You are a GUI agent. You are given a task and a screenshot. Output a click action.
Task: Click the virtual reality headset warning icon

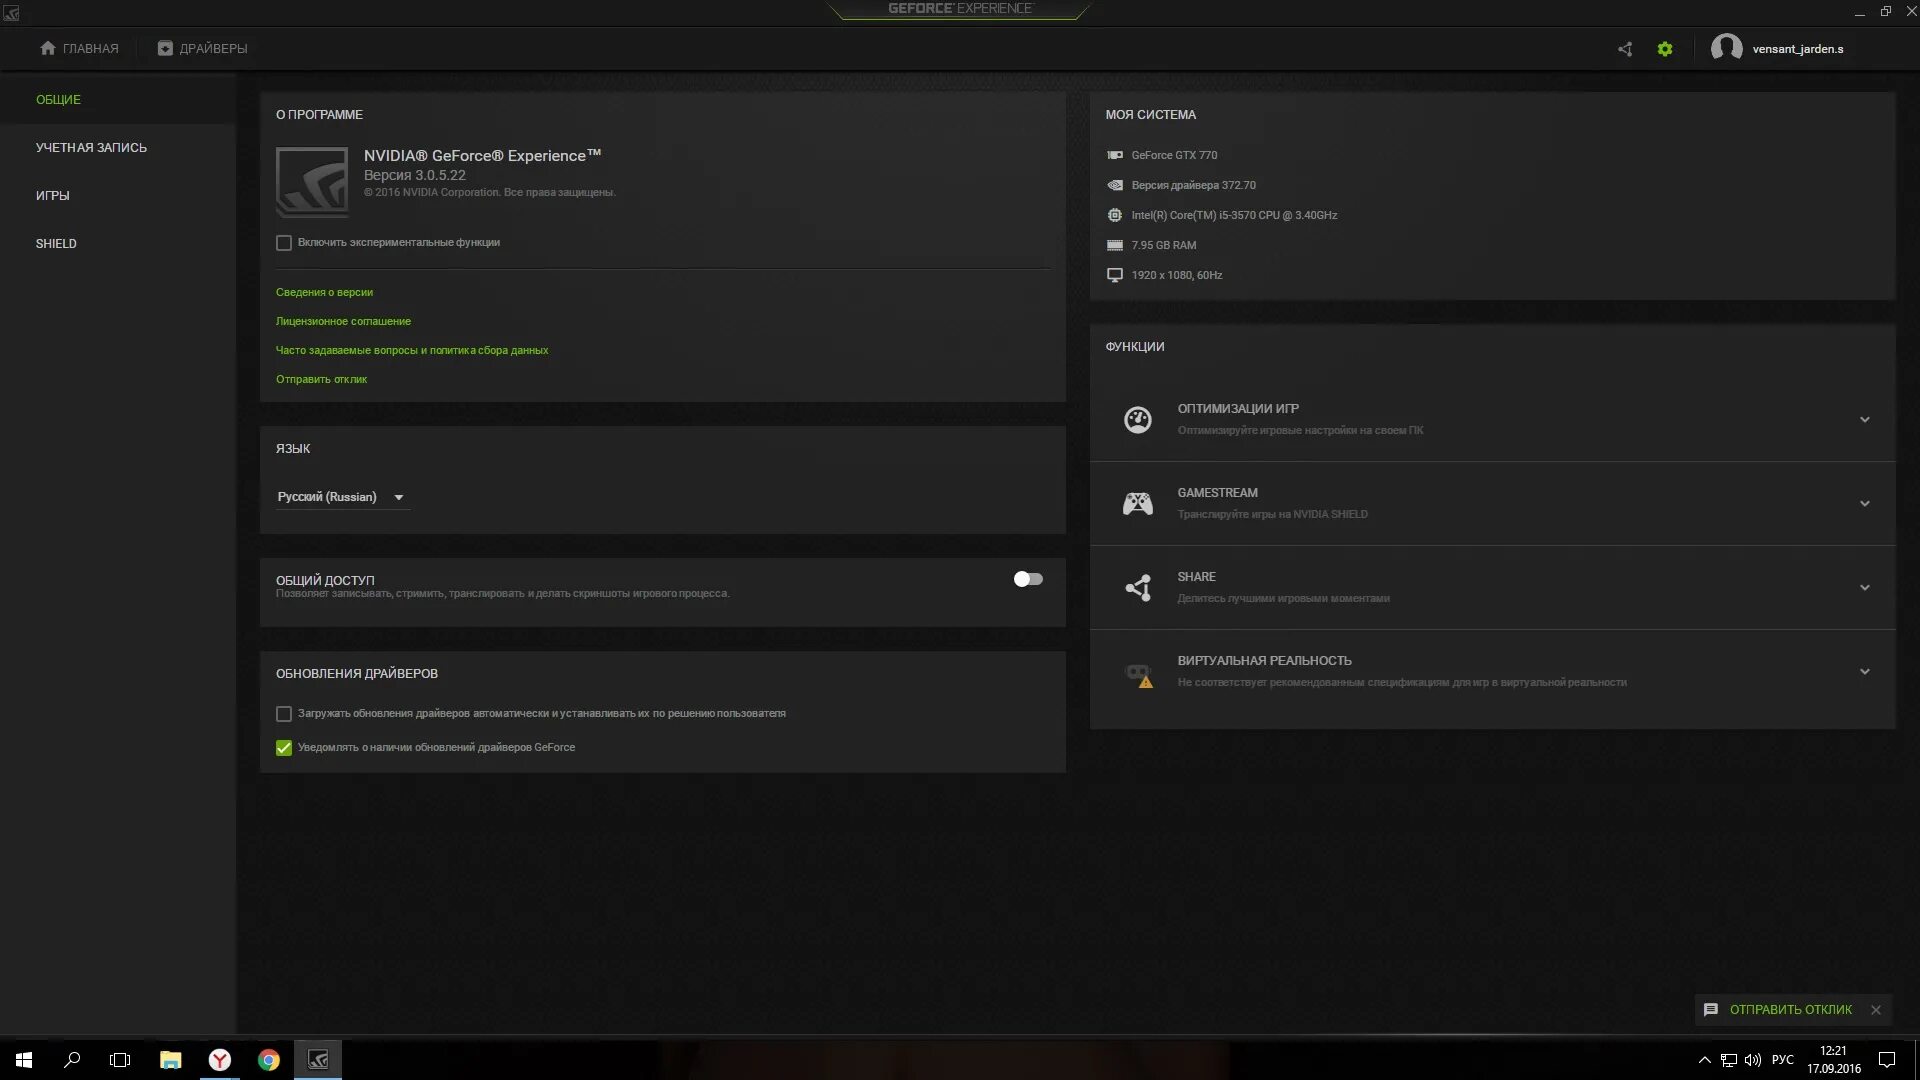(1138, 675)
